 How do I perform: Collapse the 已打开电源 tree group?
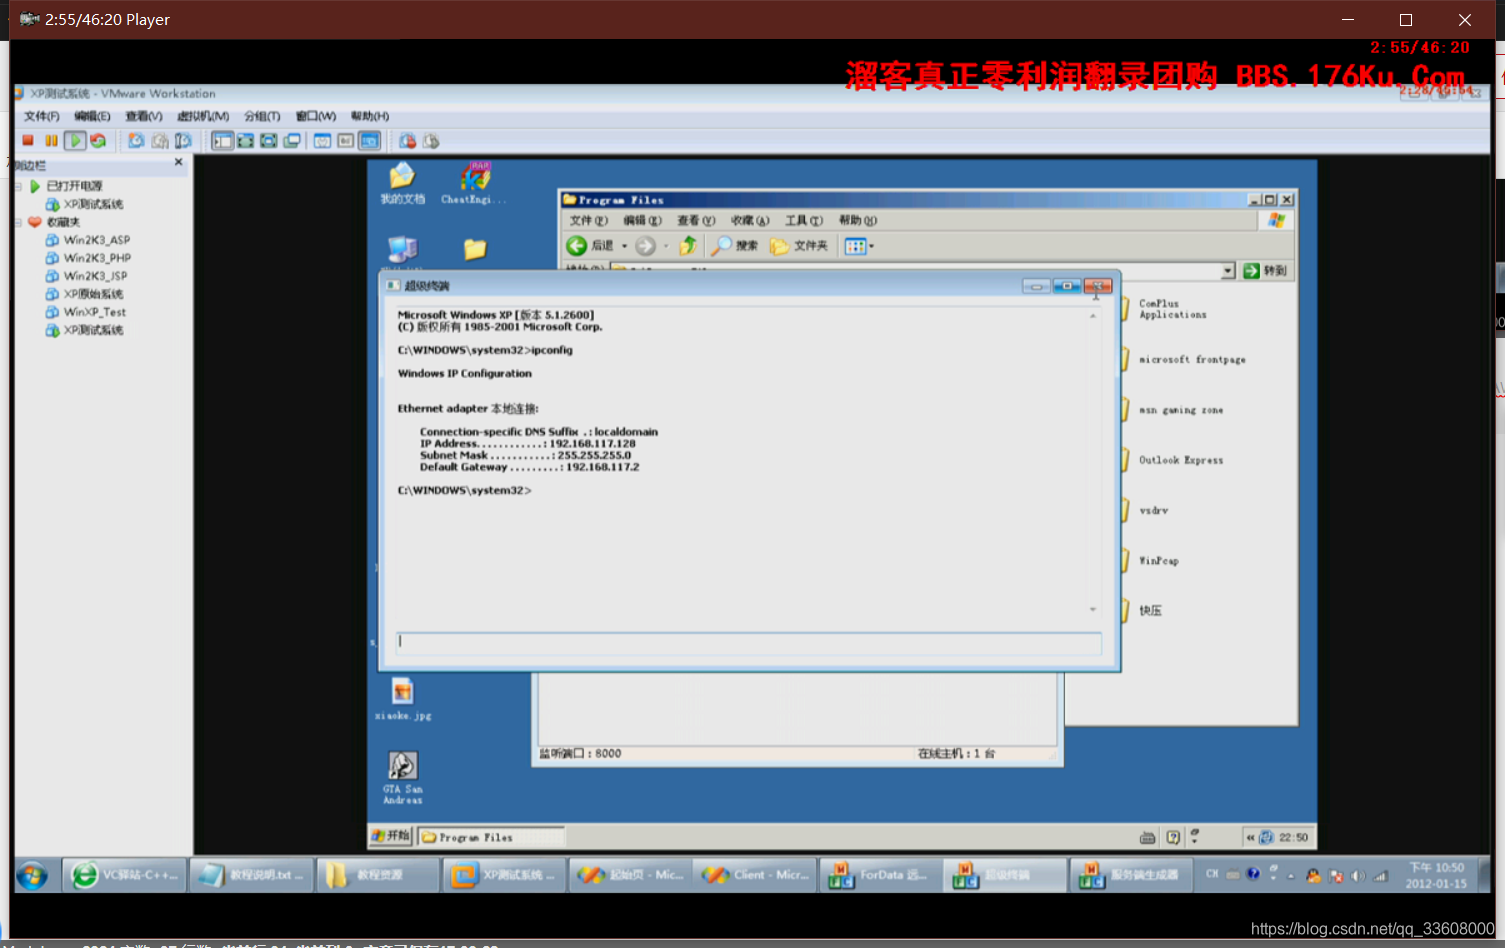click(18, 186)
